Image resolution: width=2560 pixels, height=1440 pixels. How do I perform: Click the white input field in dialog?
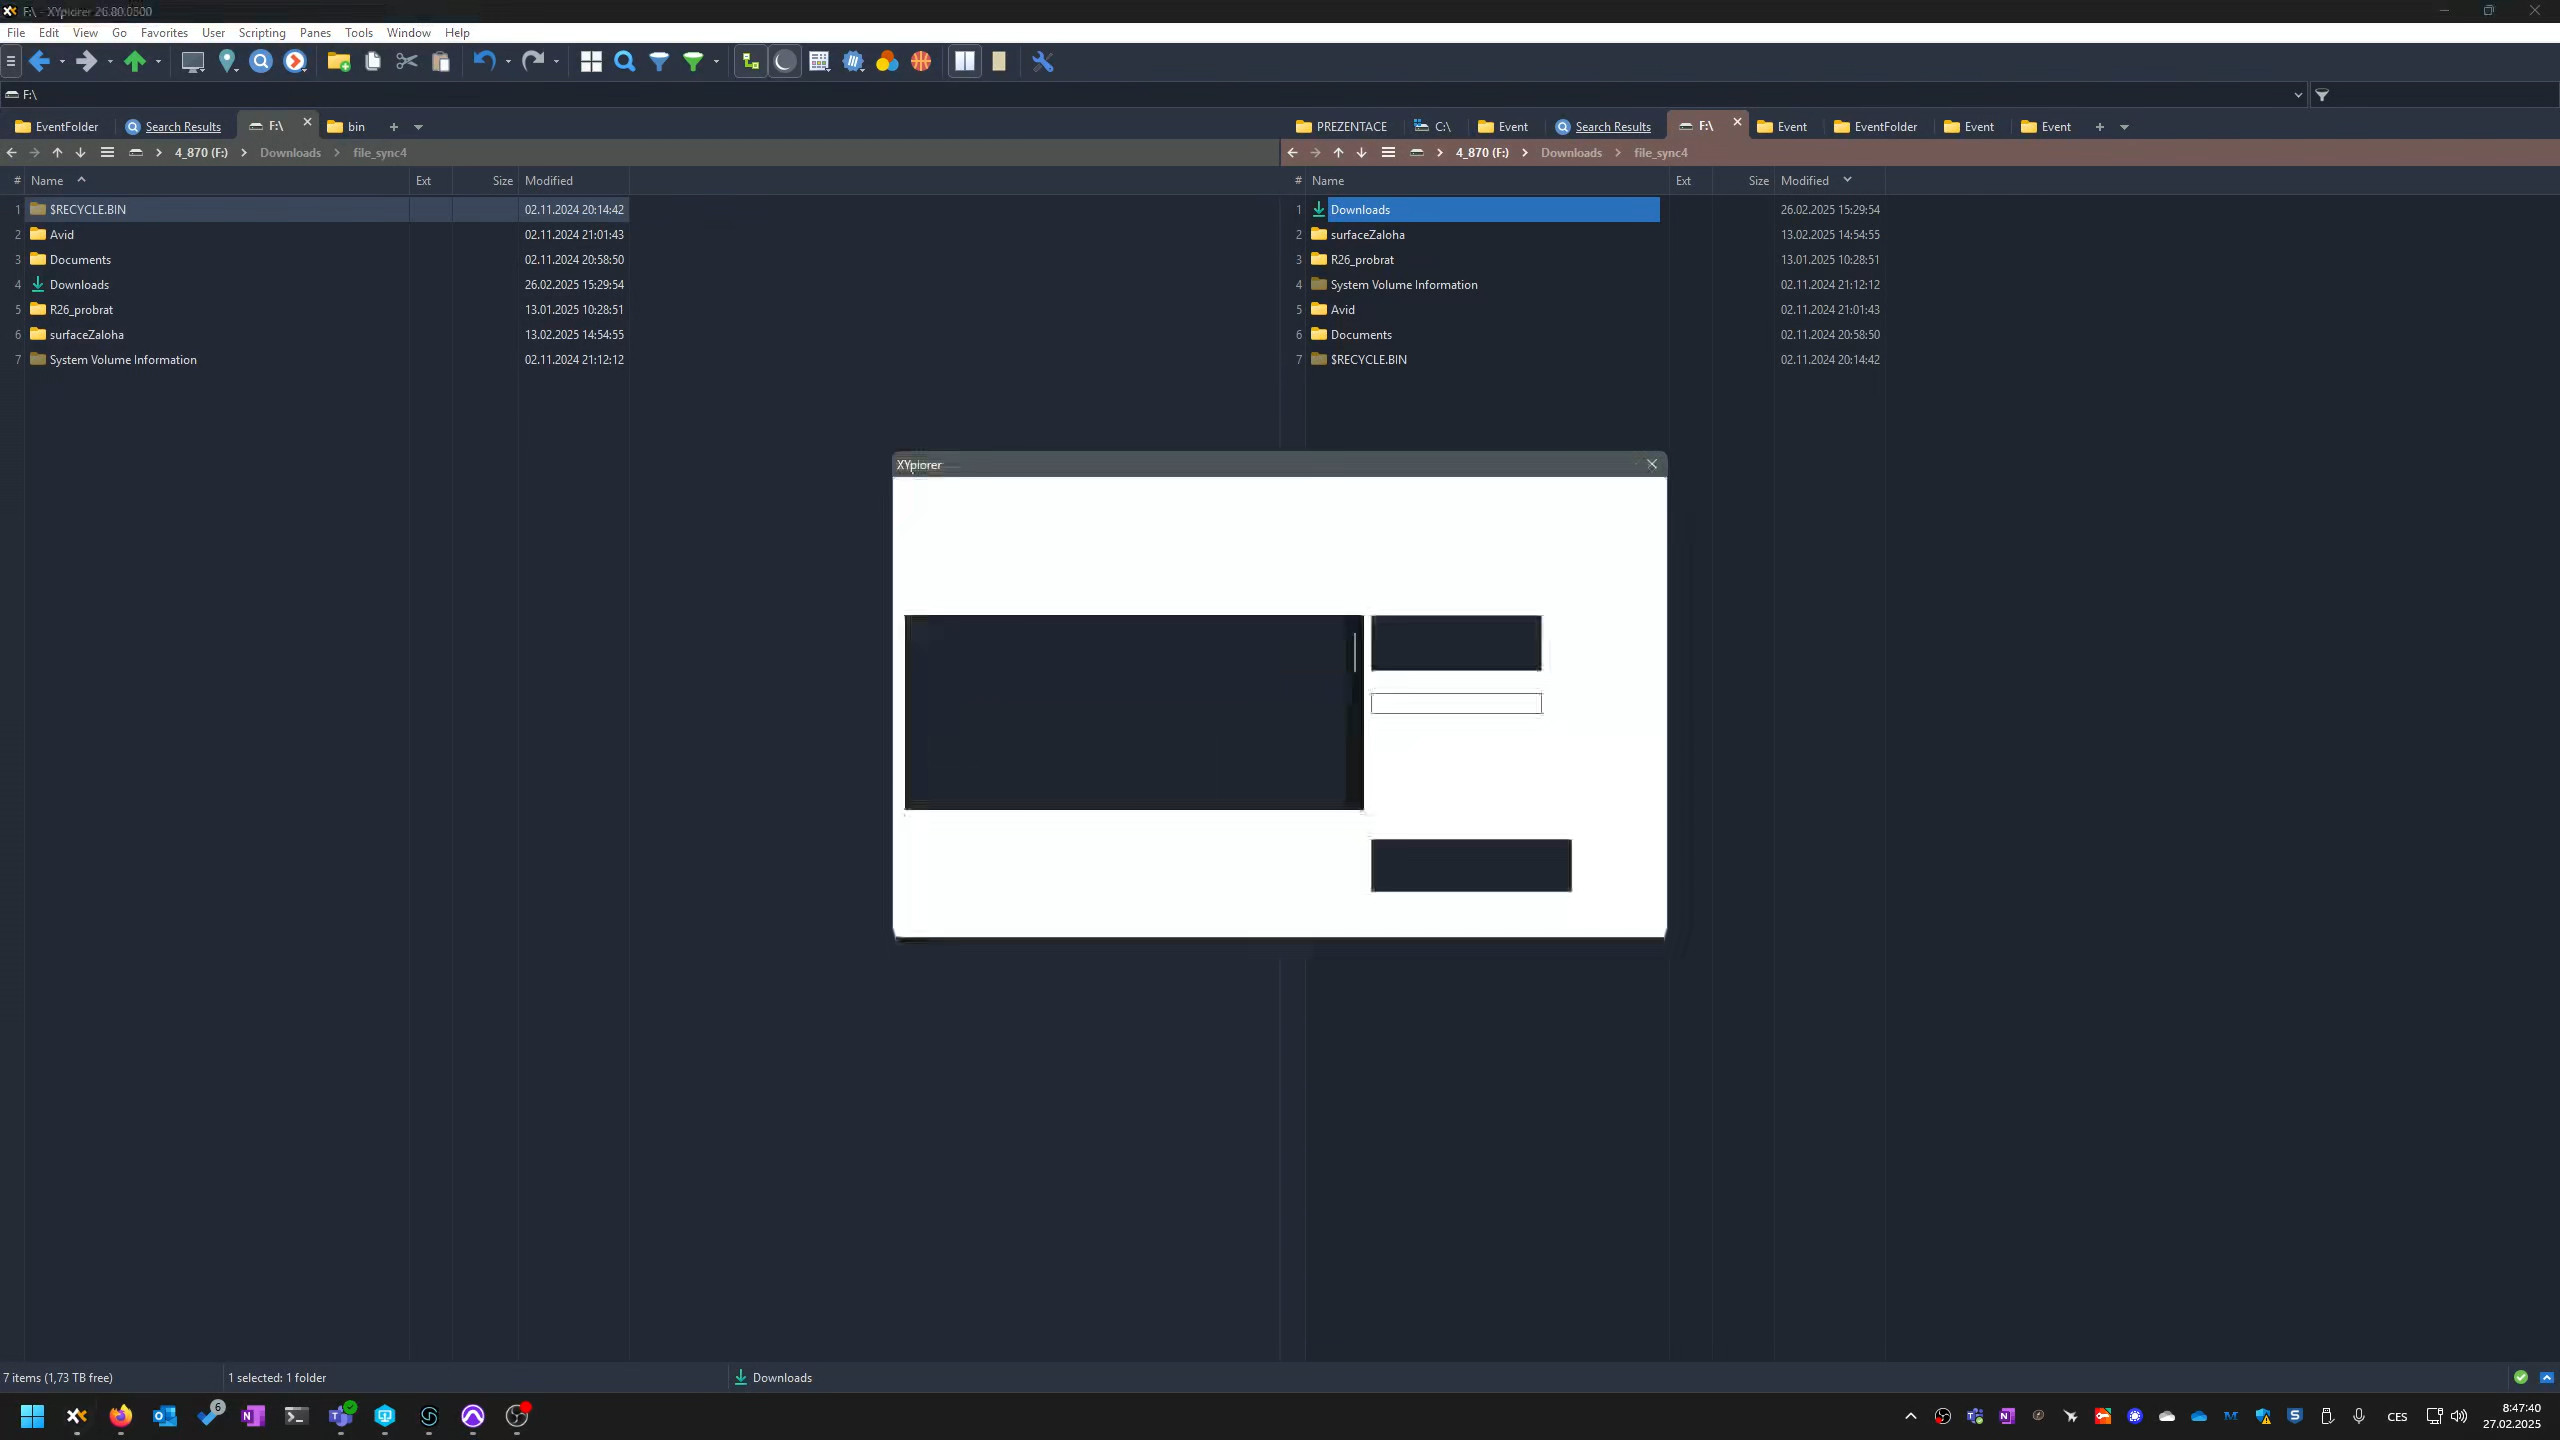tap(1455, 704)
